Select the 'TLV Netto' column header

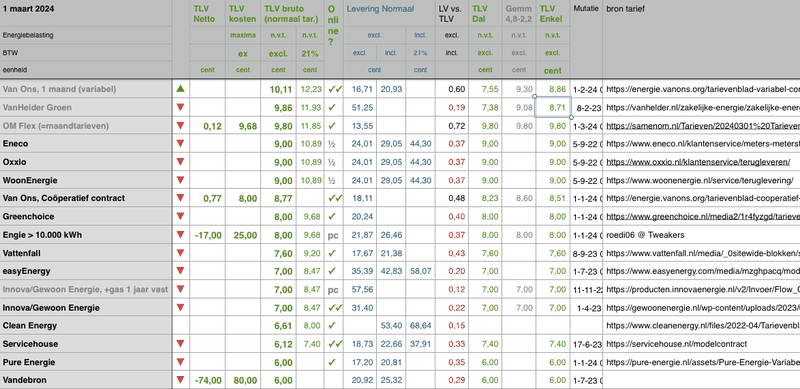point(207,14)
